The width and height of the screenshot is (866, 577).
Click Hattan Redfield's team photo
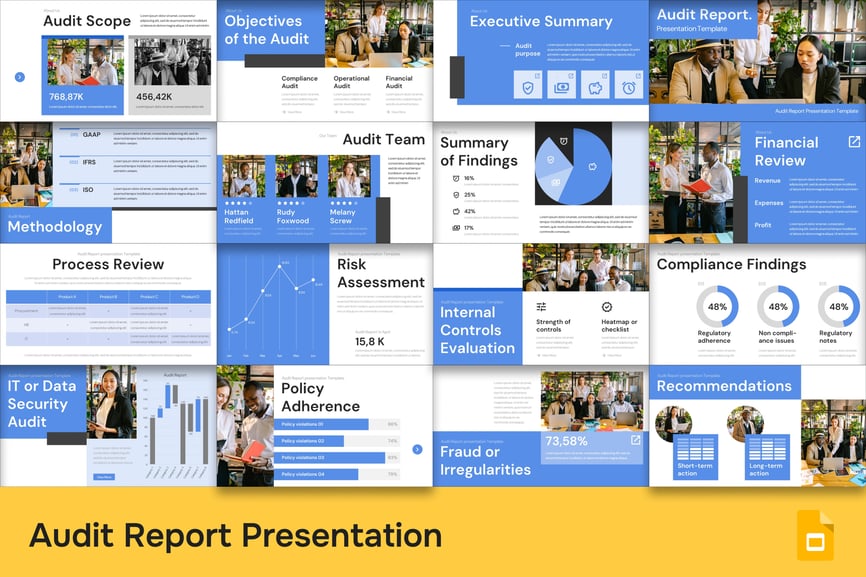[243, 176]
